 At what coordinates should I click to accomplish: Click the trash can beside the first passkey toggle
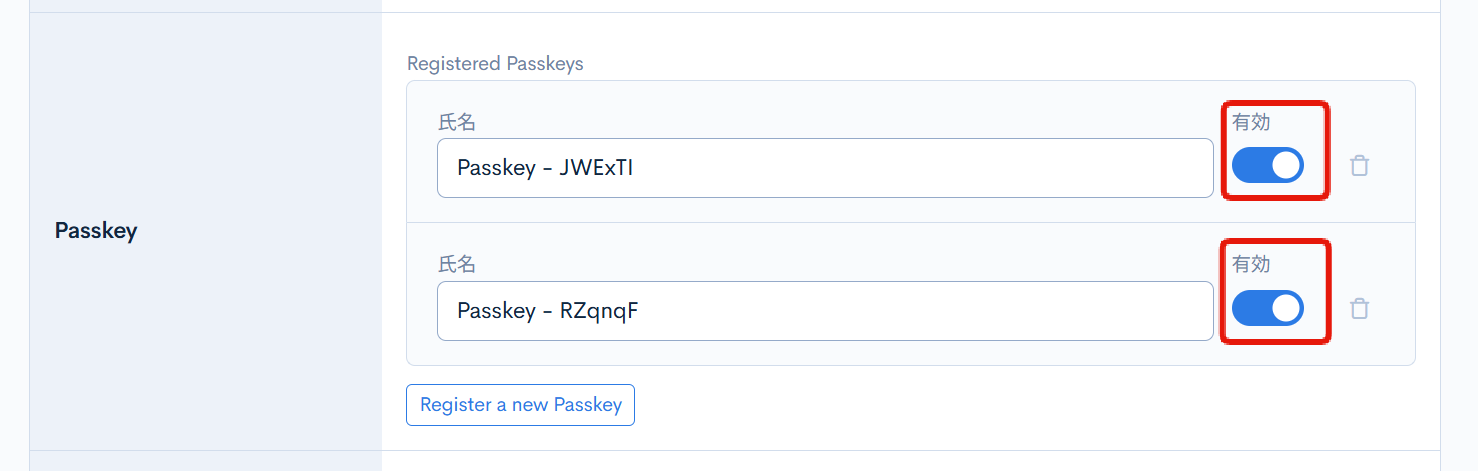[1359, 166]
